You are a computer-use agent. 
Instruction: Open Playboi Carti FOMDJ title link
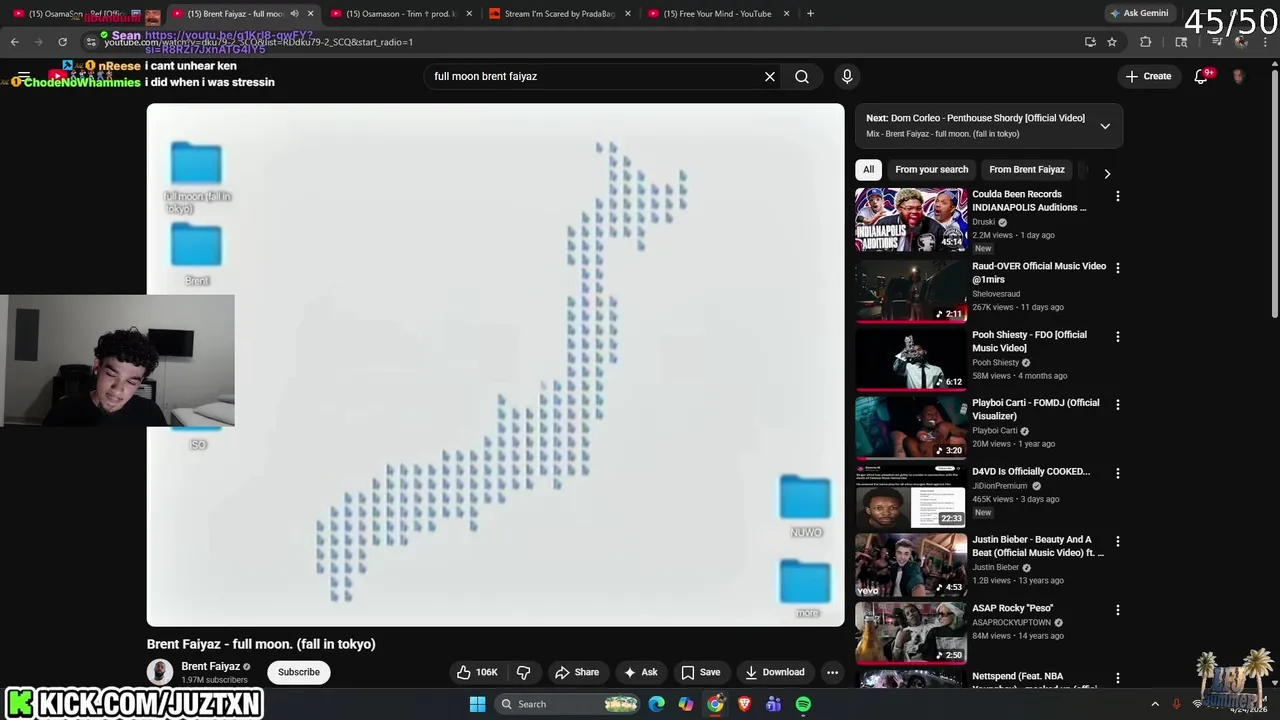[1036, 409]
